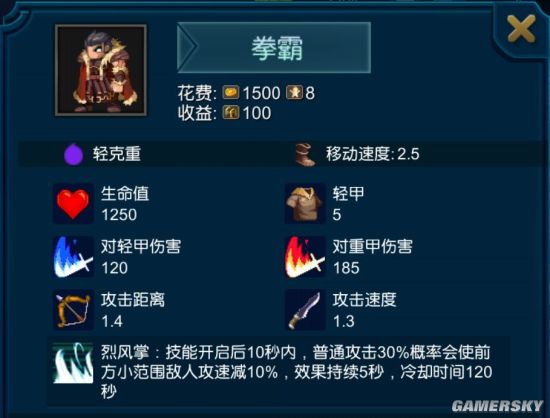Click the red heart 生命值 icon
550x418 pixels.
[73, 204]
